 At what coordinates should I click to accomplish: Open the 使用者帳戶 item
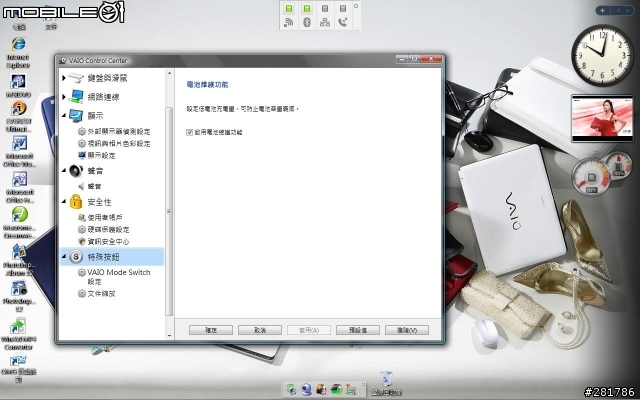tap(105, 218)
